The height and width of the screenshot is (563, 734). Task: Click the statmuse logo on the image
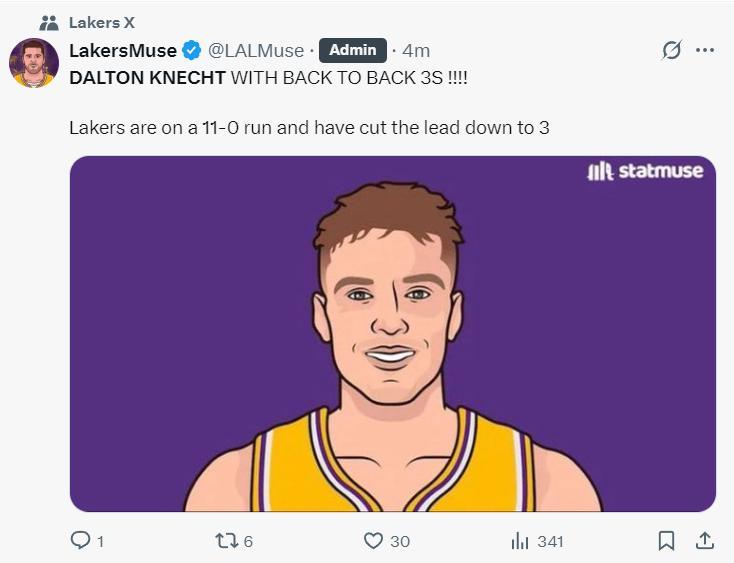[x=645, y=171]
